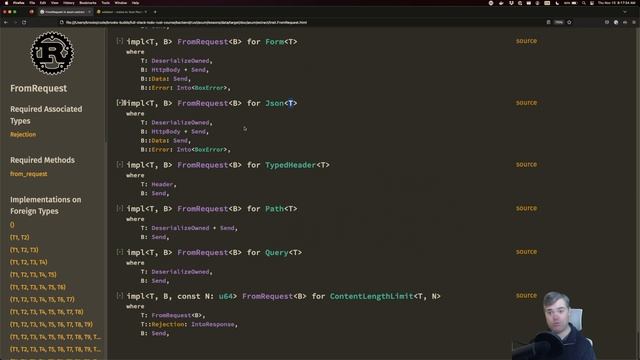Select the (T1, T2, T3, T4, T5) sidebar entry

(33, 275)
